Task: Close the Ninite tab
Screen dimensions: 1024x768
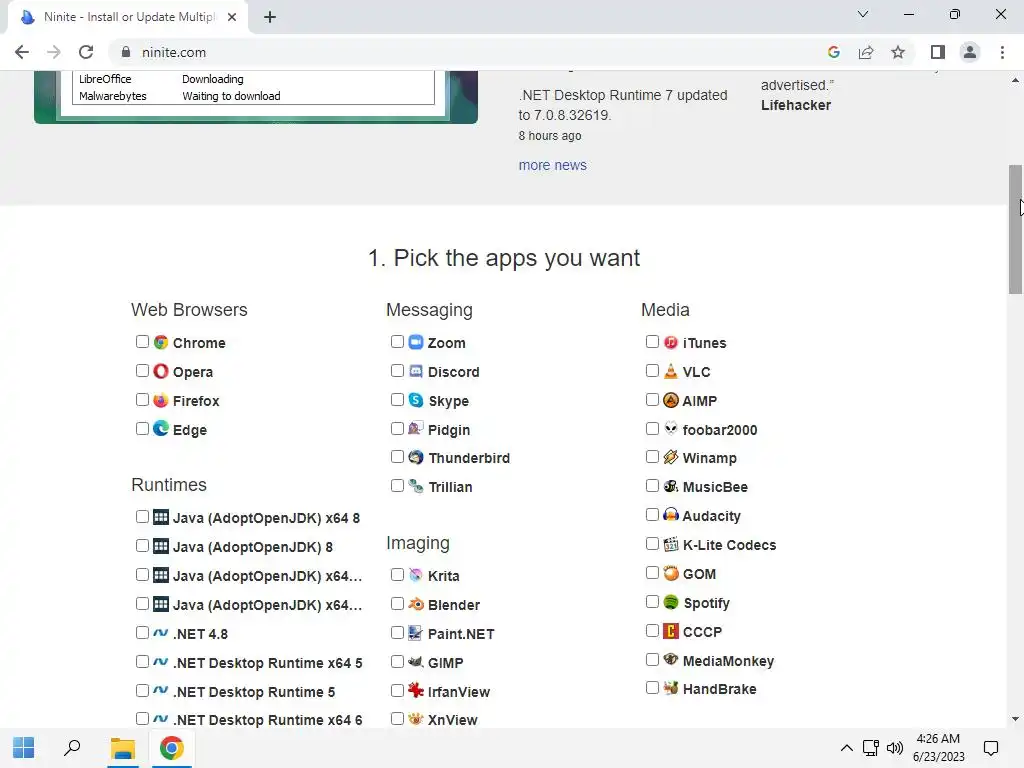Action: (232, 17)
